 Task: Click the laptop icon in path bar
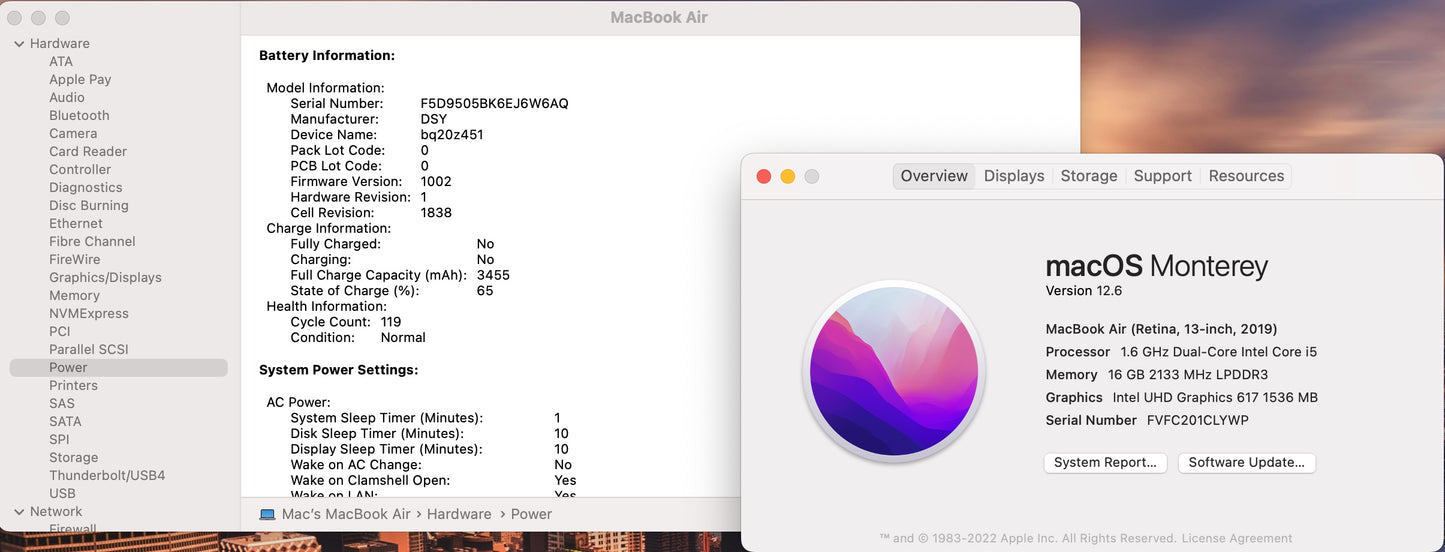tap(267, 514)
